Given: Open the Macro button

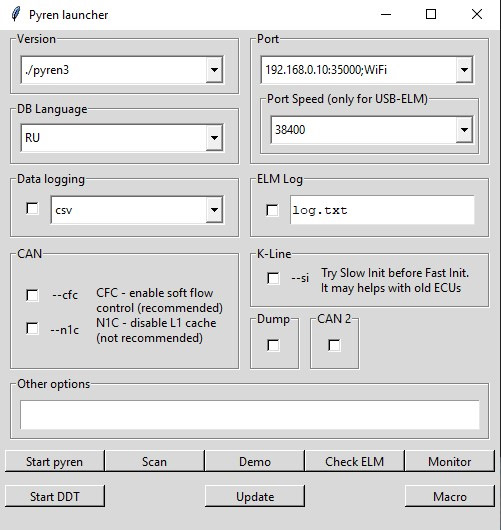Looking at the screenshot, I should [x=450, y=496].
